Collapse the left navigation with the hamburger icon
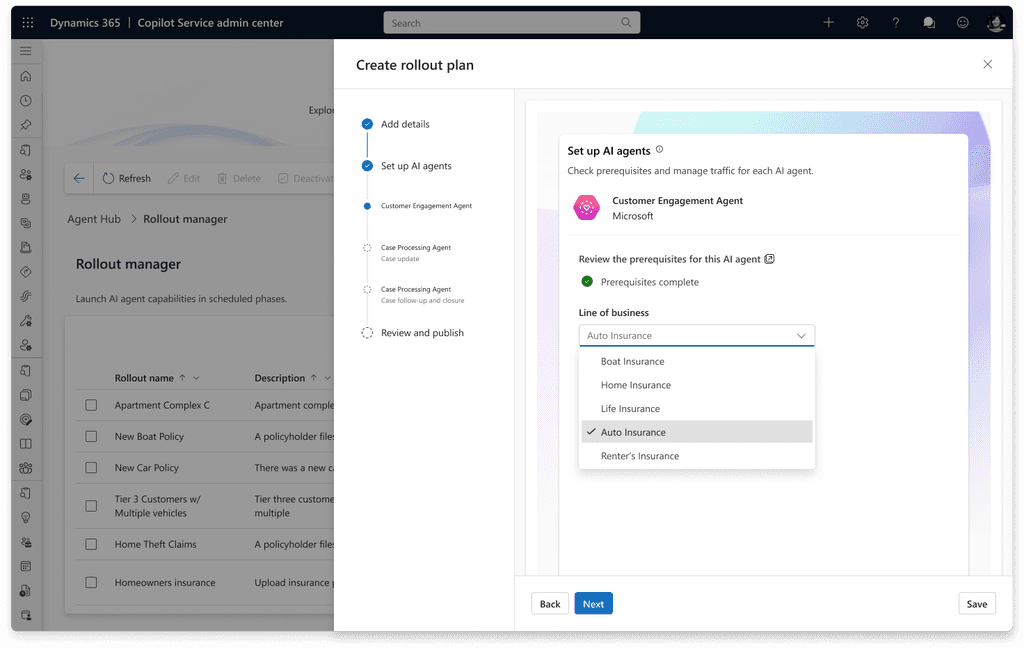 coord(26,51)
